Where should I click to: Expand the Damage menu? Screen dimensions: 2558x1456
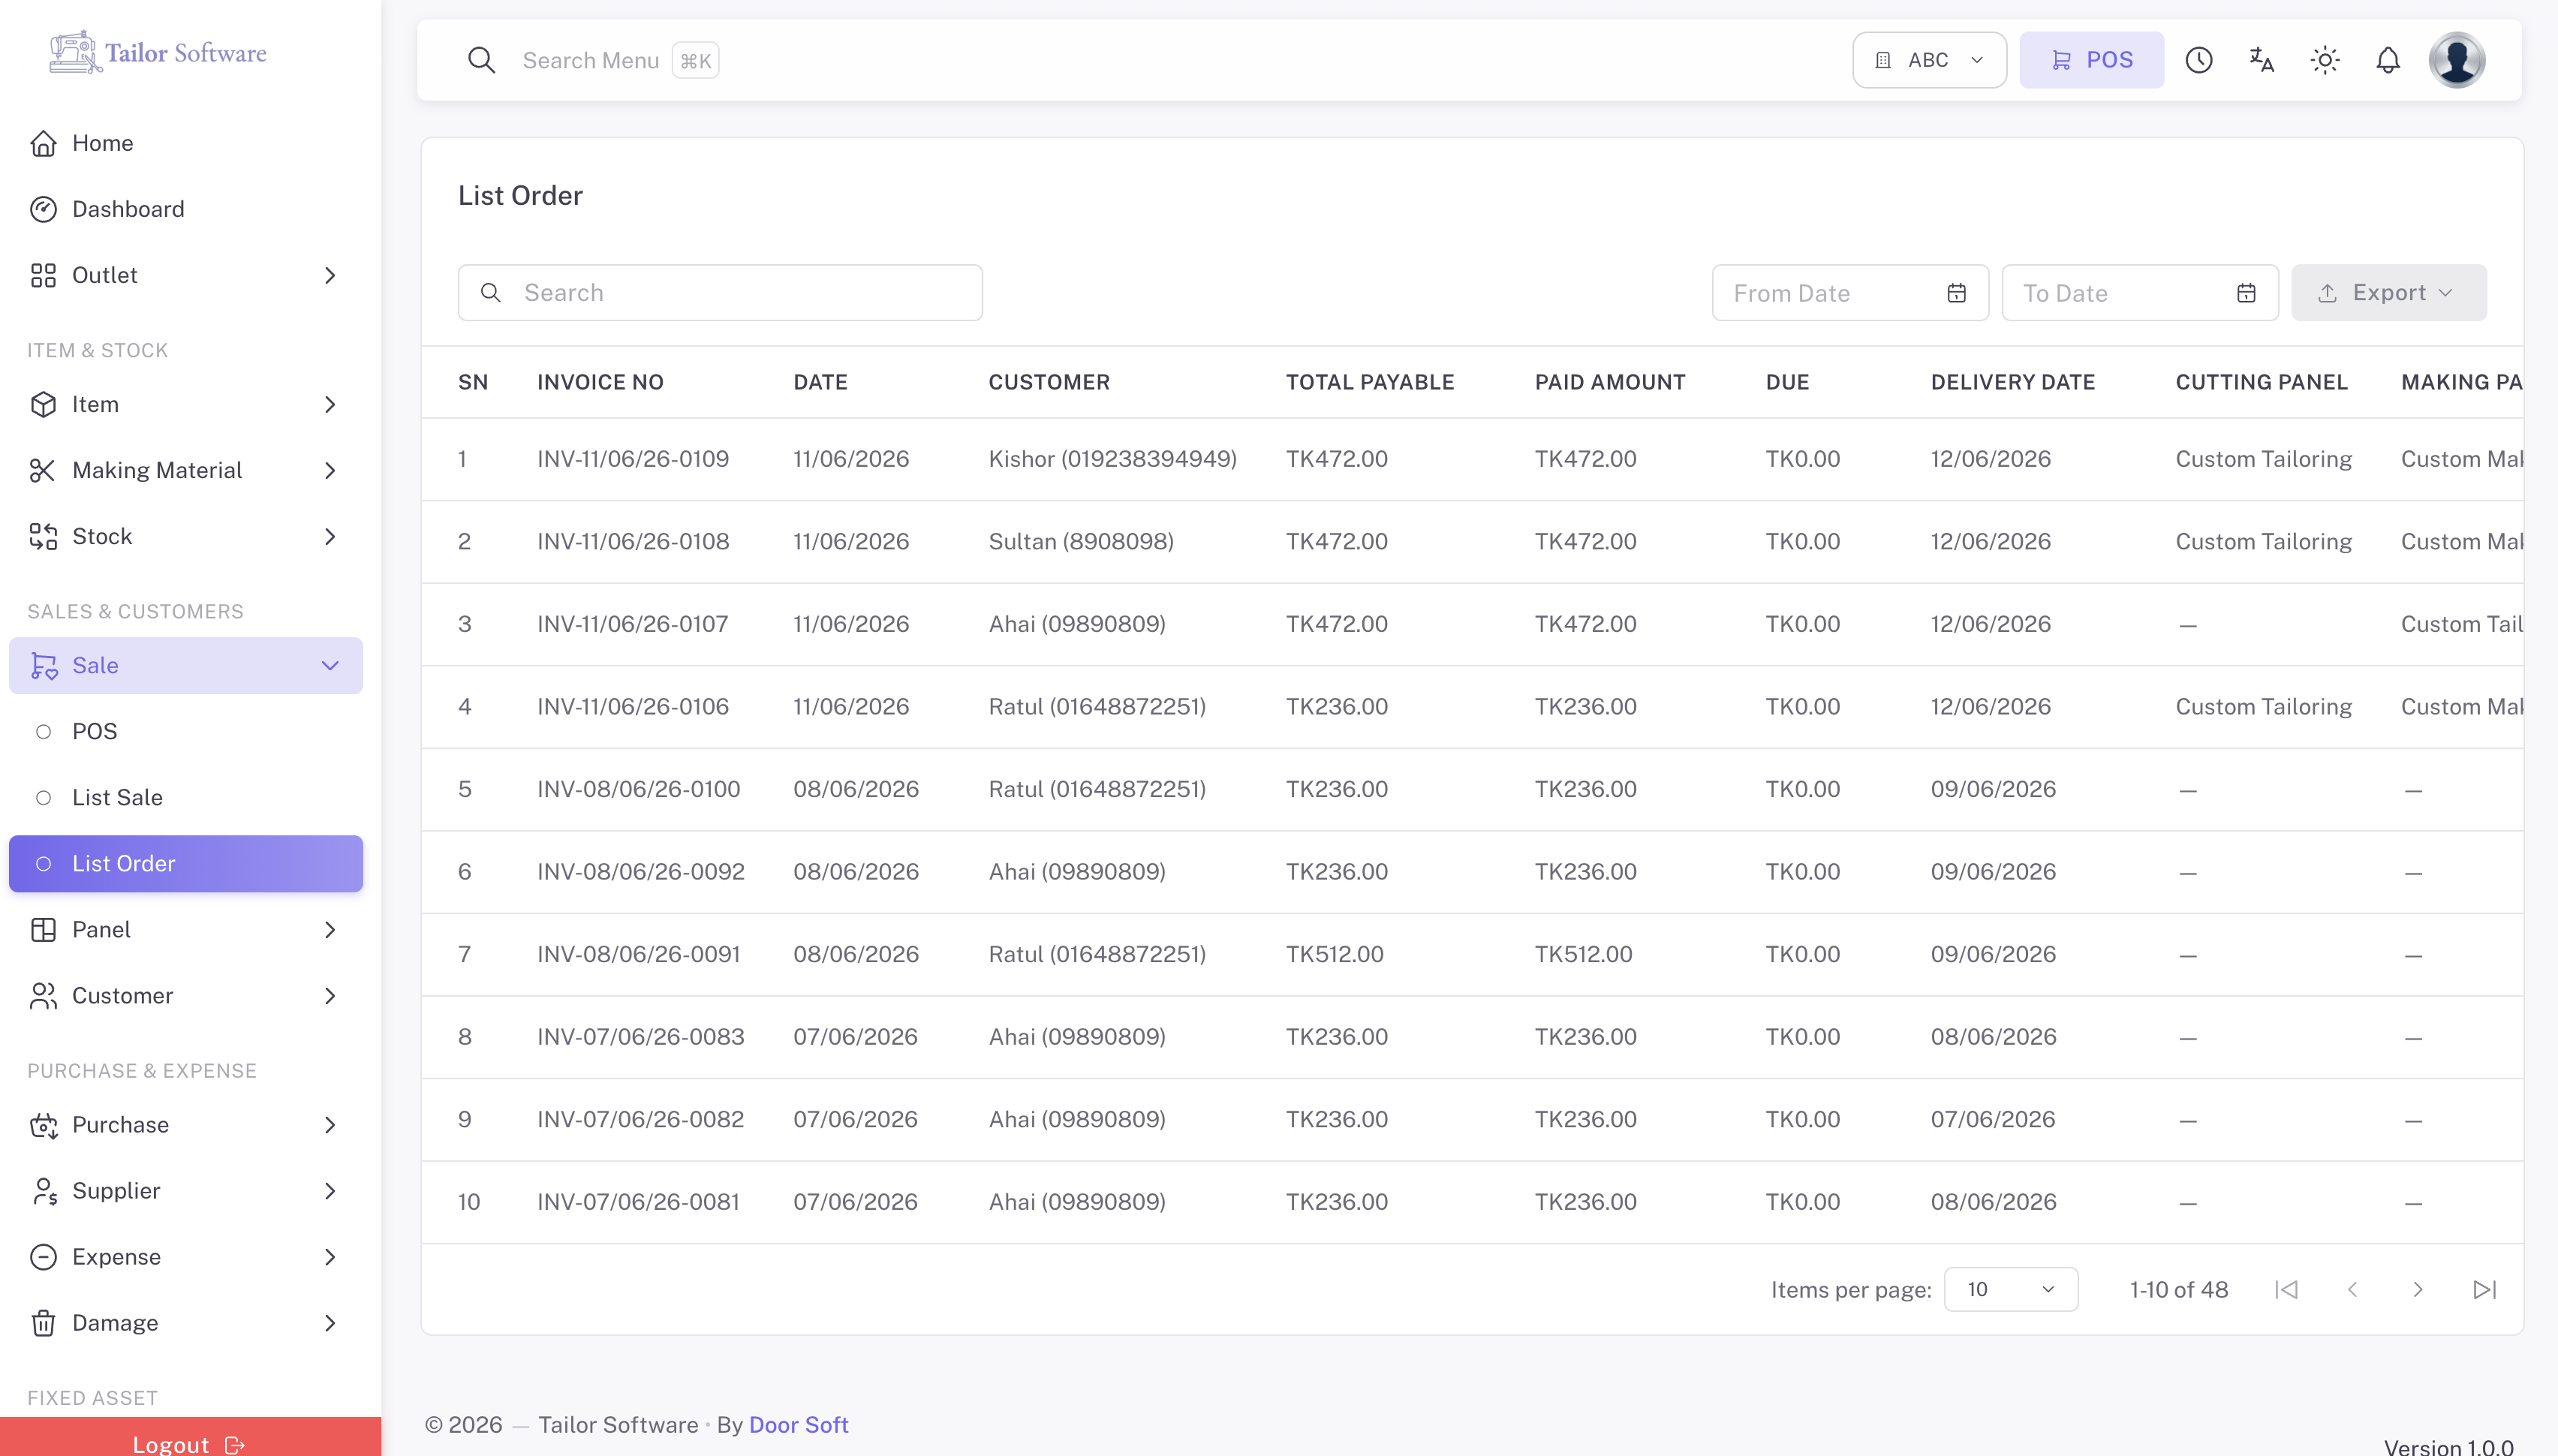click(x=186, y=1322)
